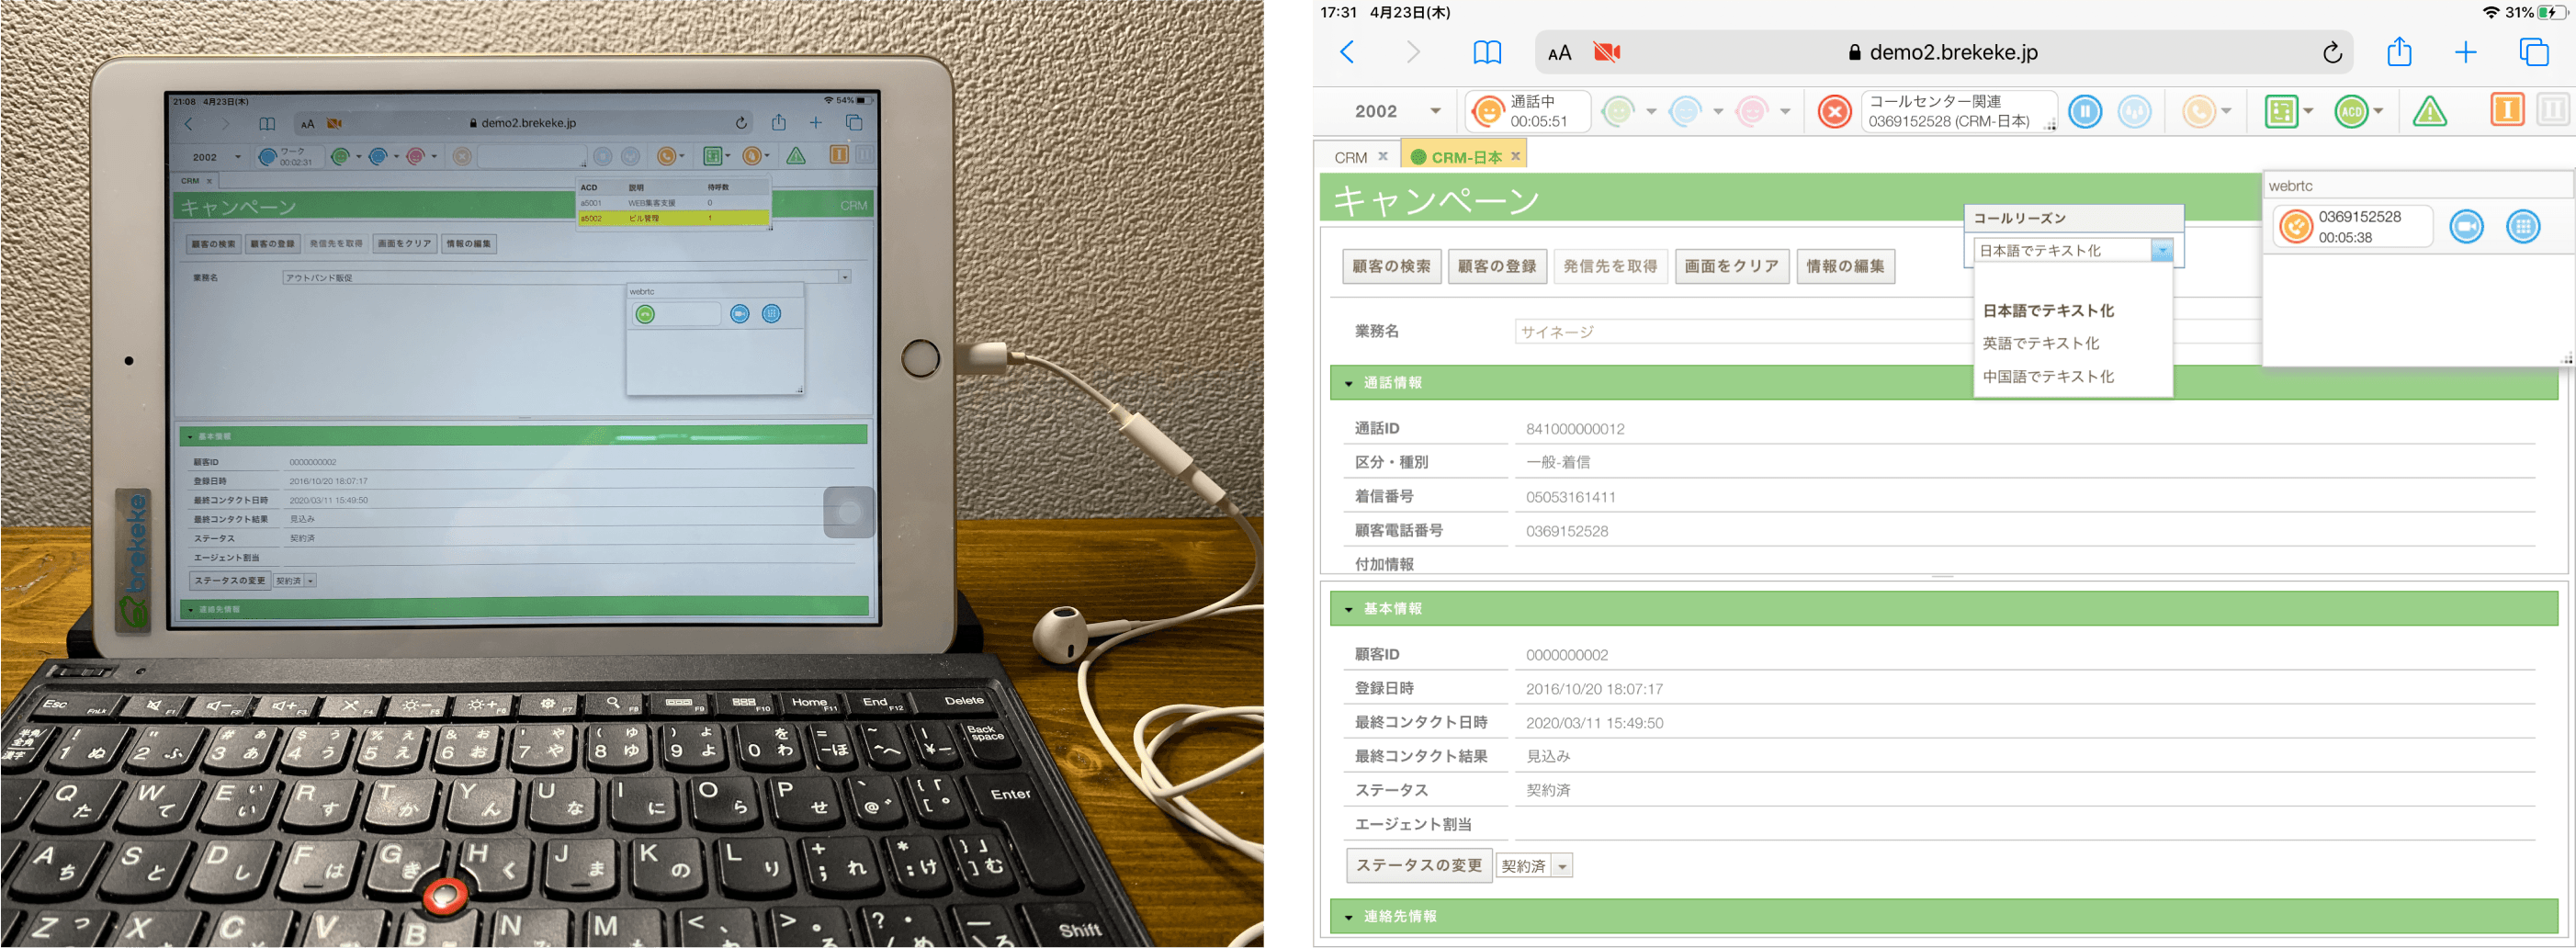Click the 顧客の登録 button in the right screenshot
The width and height of the screenshot is (2576, 948).
[x=1497, y=266]
